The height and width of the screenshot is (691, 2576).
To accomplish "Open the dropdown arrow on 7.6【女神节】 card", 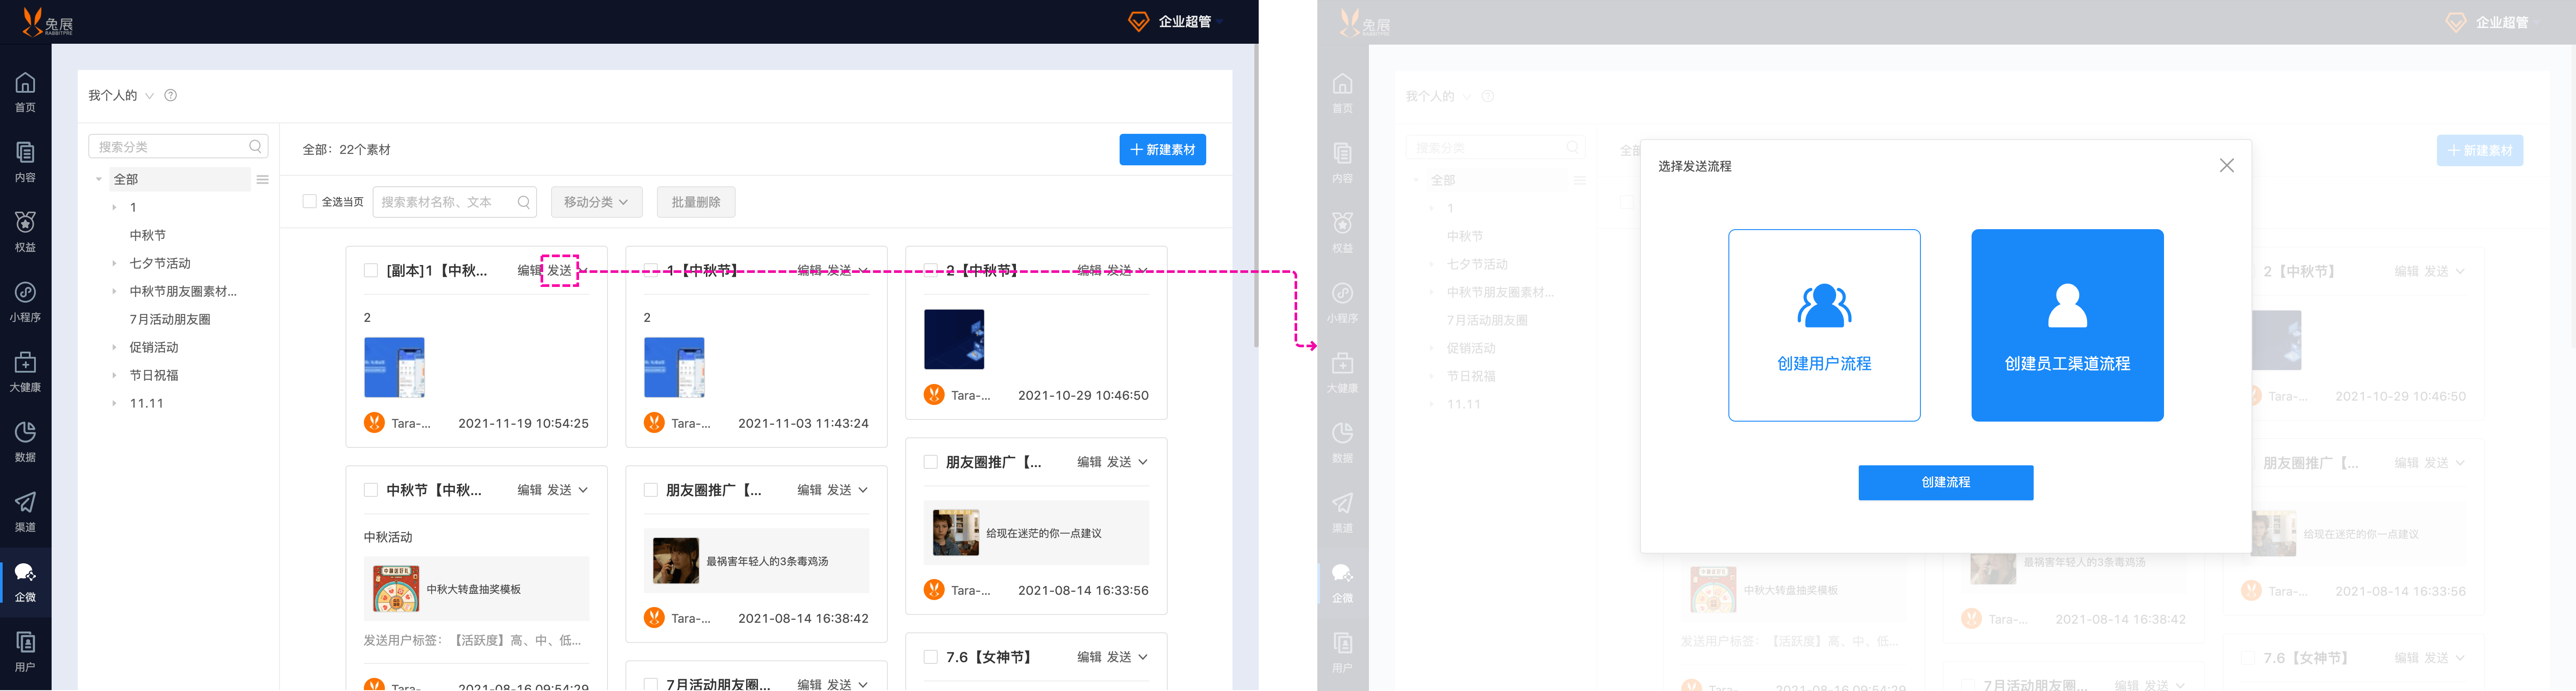I will click(x=1143, y=657).
